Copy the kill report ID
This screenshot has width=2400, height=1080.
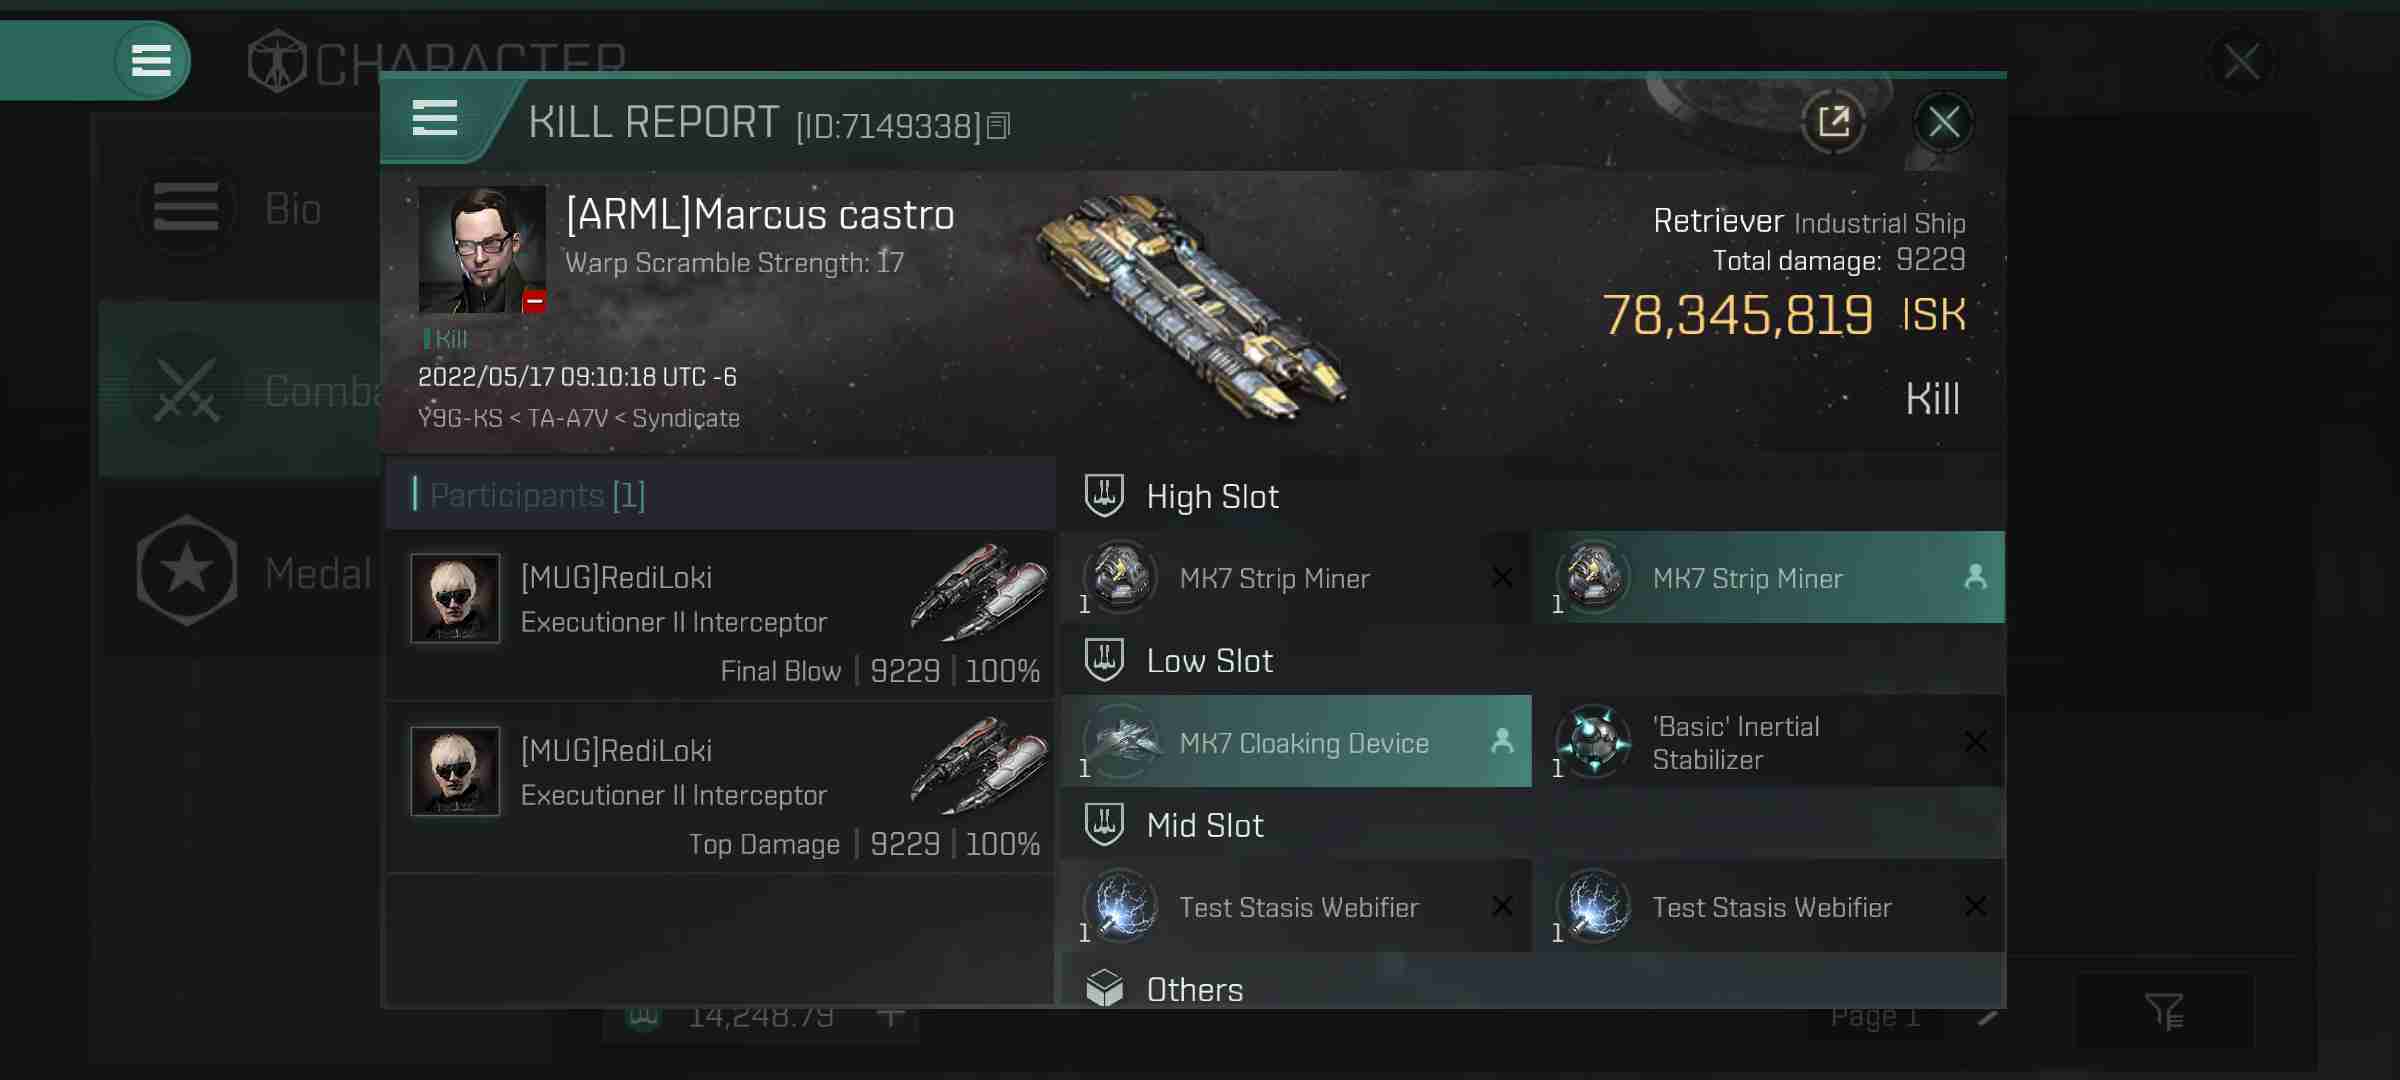[x=998, y=126]
